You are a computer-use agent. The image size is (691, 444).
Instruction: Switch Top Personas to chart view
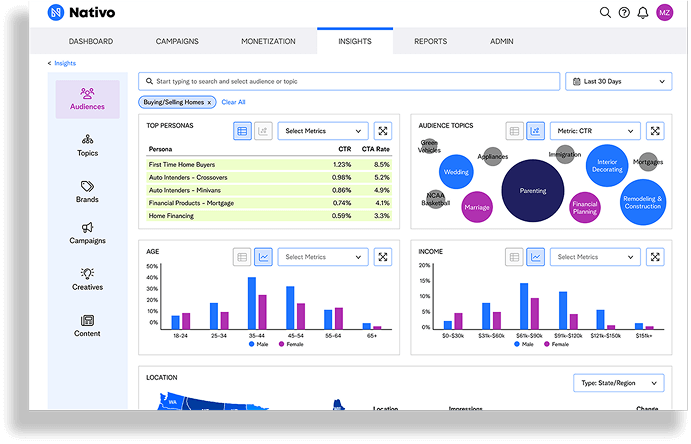[263, 131]
